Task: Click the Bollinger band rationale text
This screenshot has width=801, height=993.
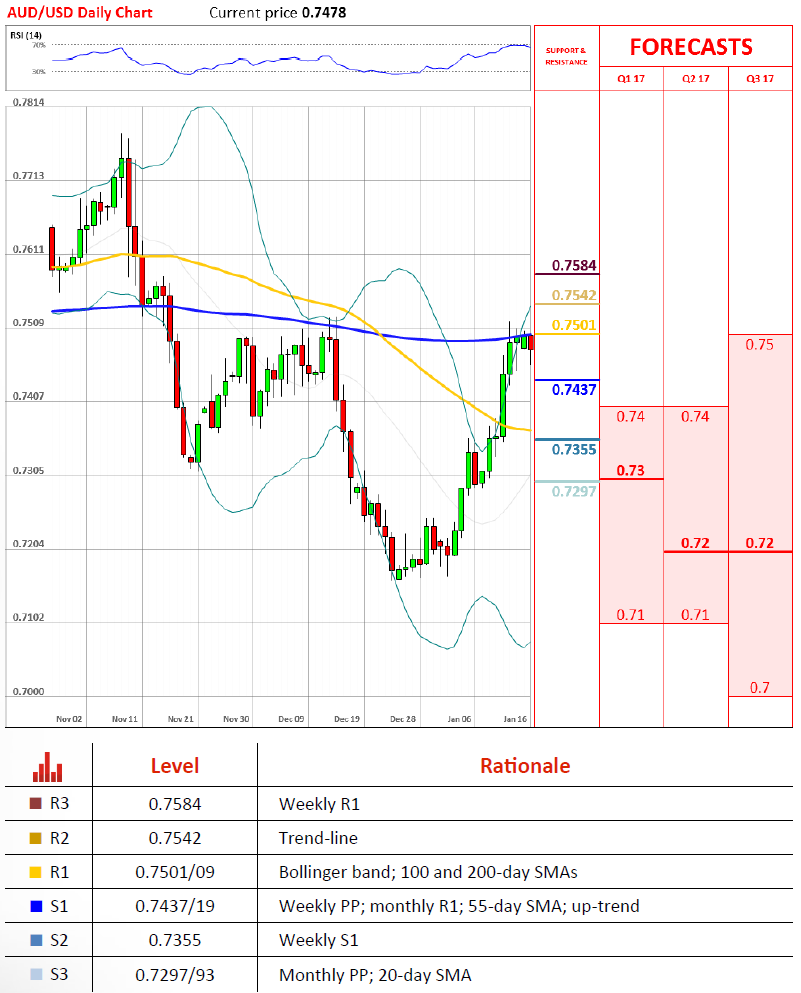Action: click(x=428, y=873)
